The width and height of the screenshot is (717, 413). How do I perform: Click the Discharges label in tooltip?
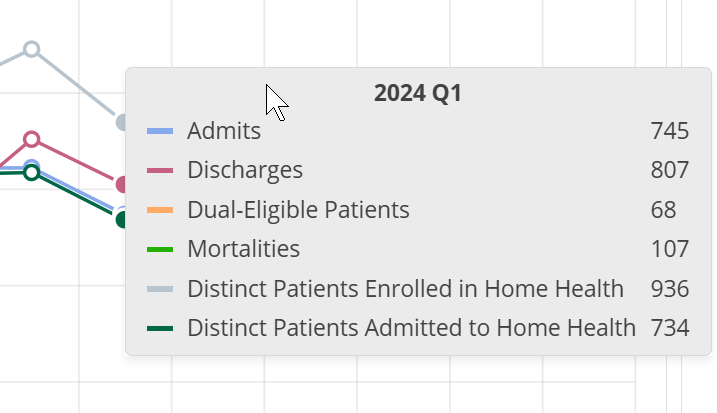pos(245,171)
